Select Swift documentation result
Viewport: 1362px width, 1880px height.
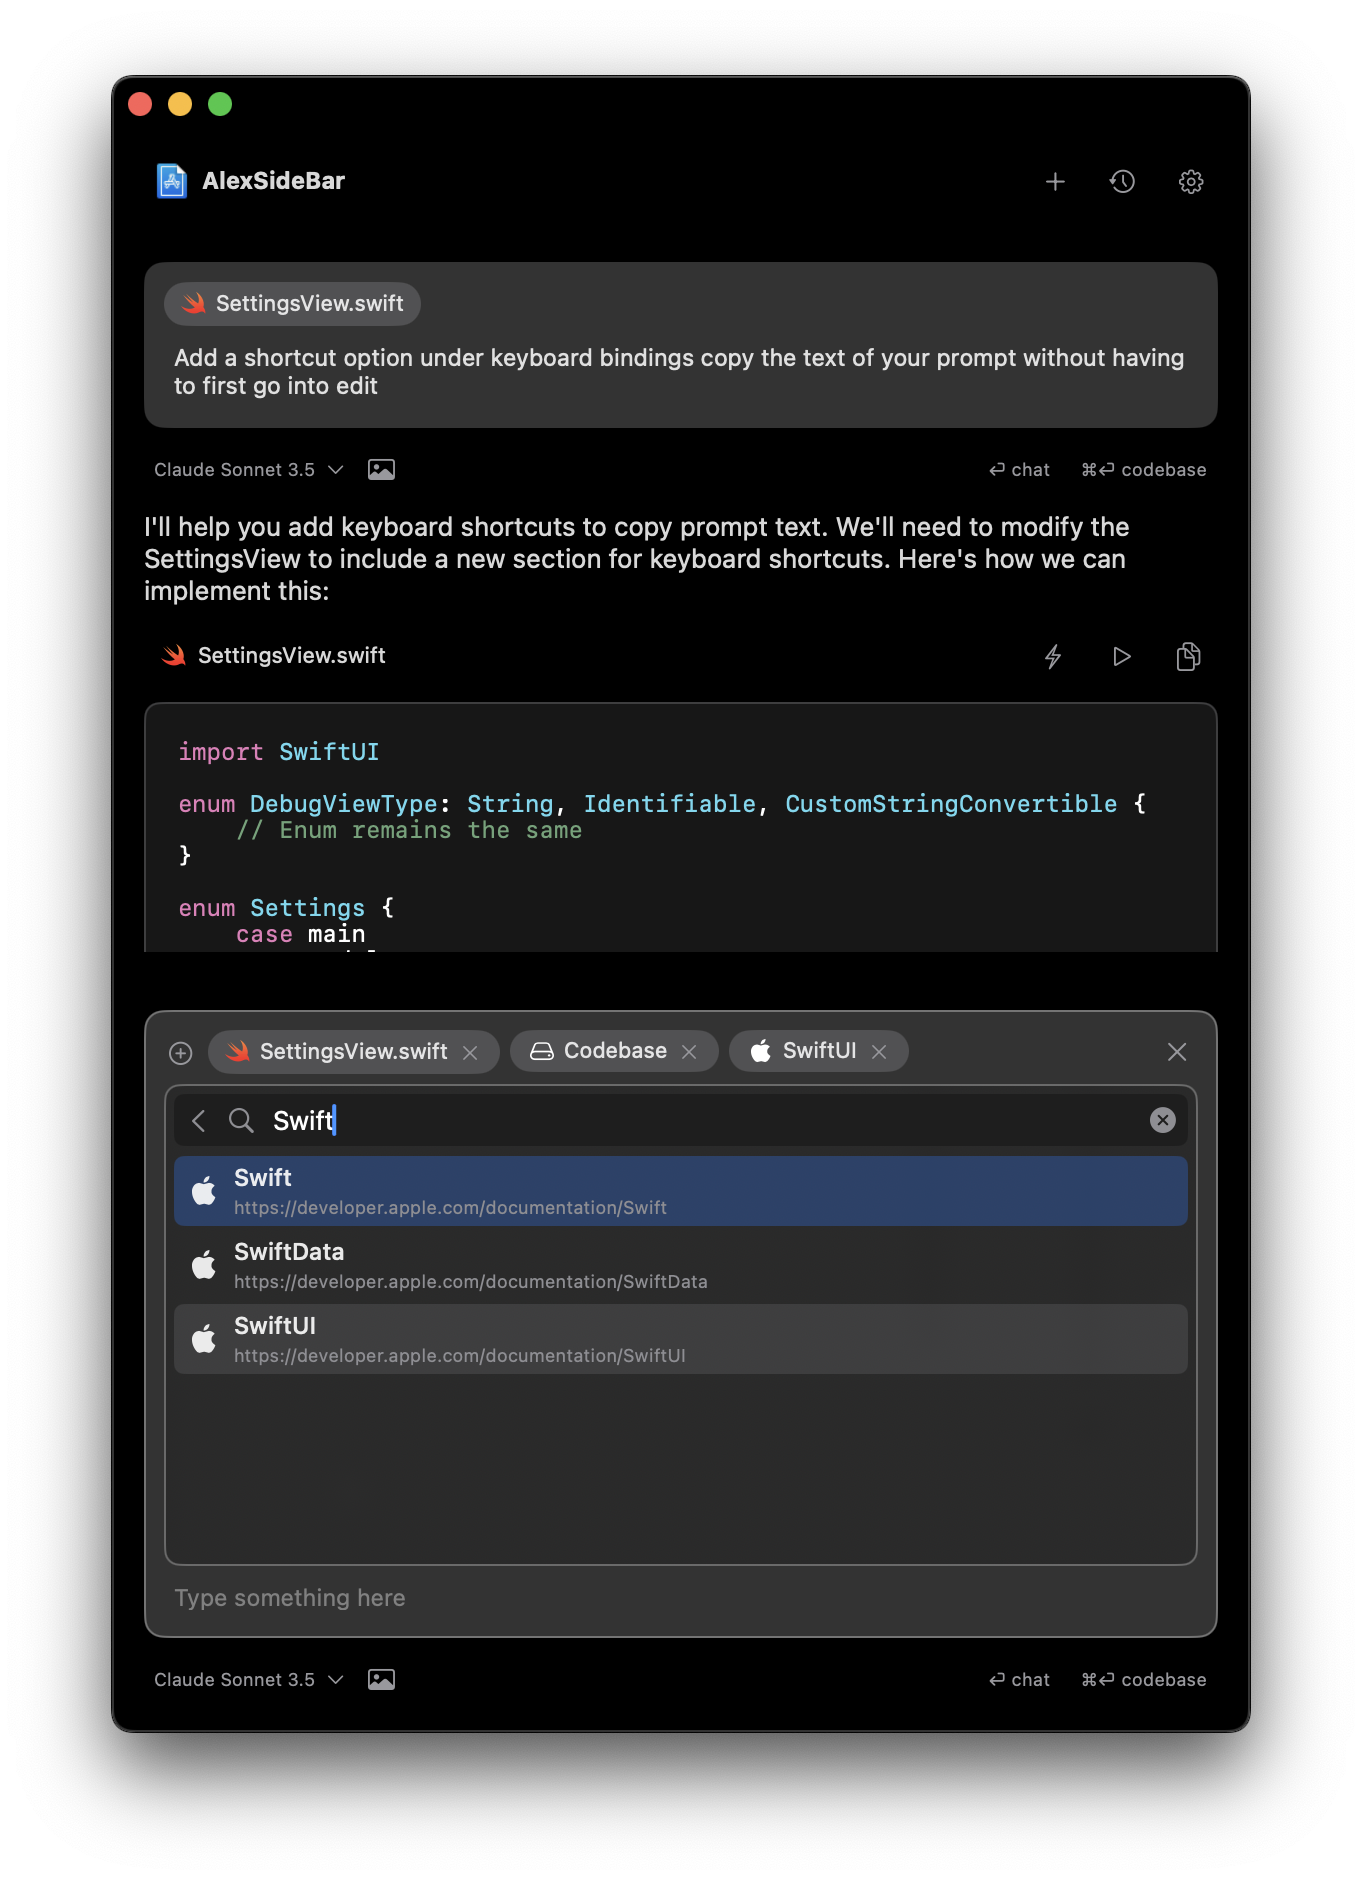pyautogui.click(x=681, y=1191)
